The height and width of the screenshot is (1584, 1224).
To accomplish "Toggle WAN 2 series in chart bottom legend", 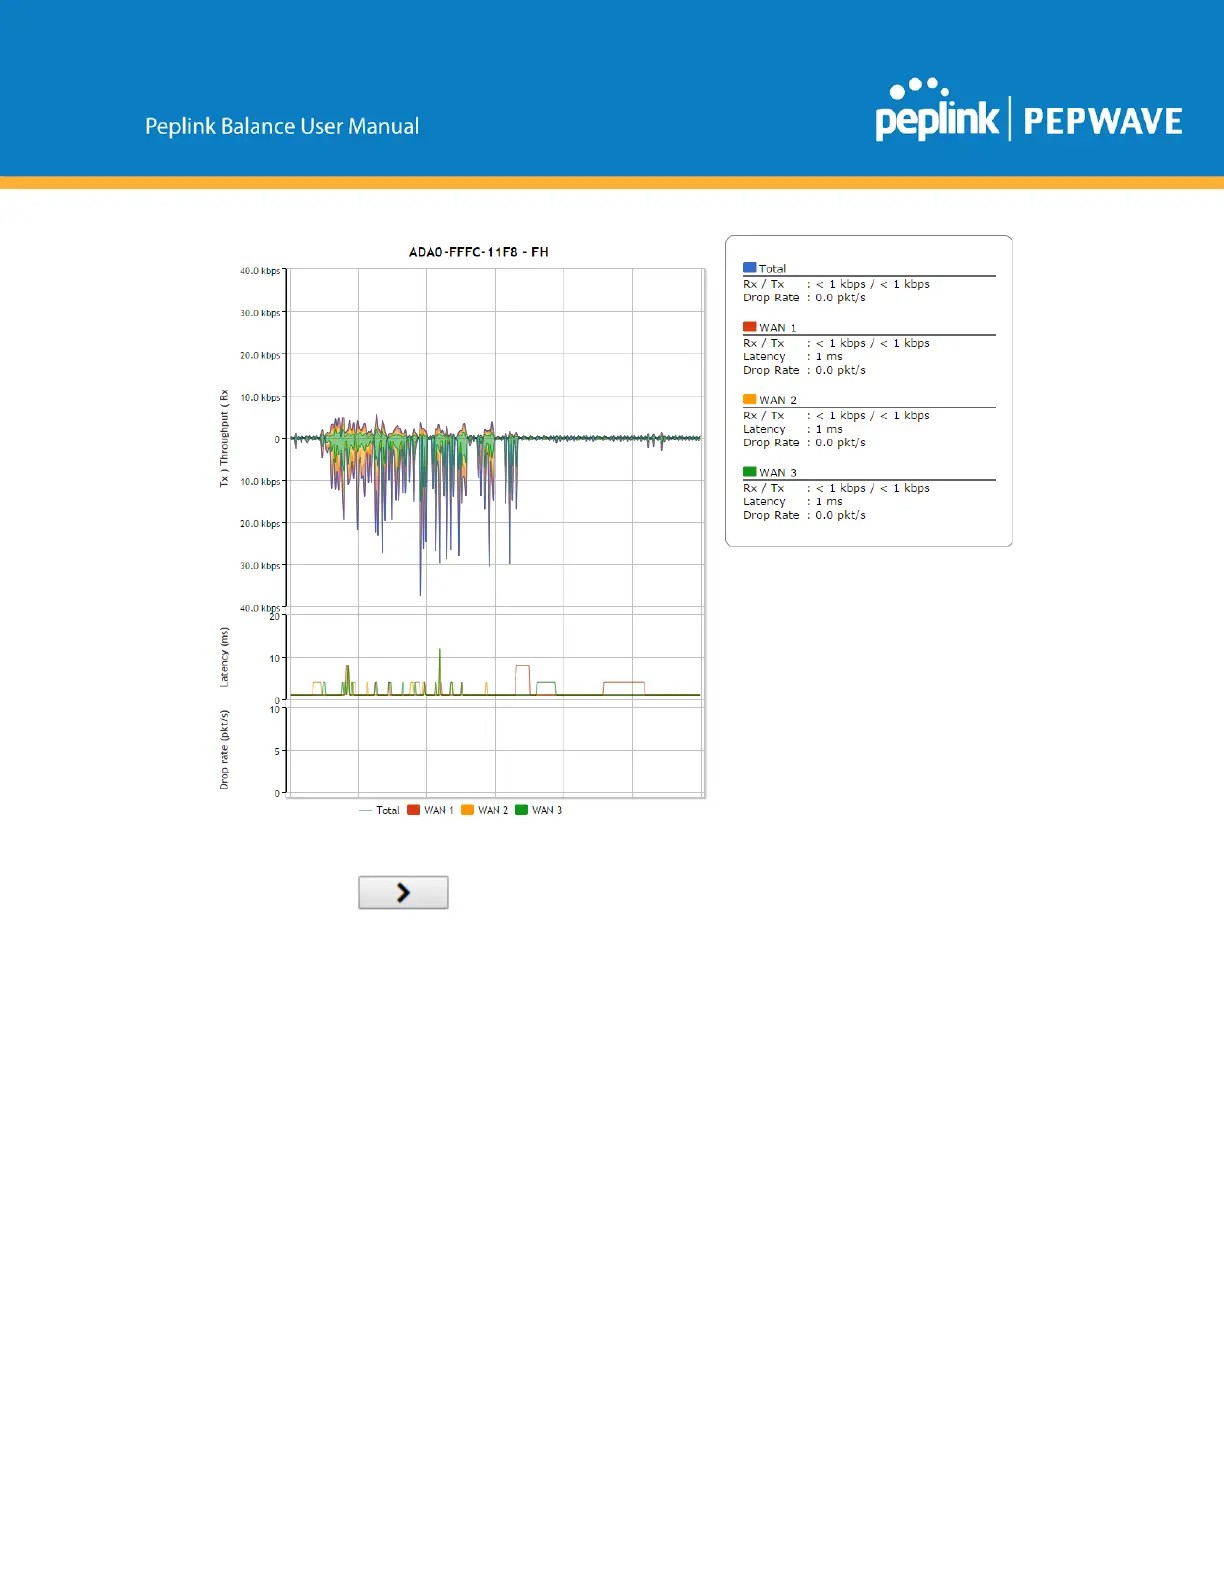I will [x=484, y=810].
